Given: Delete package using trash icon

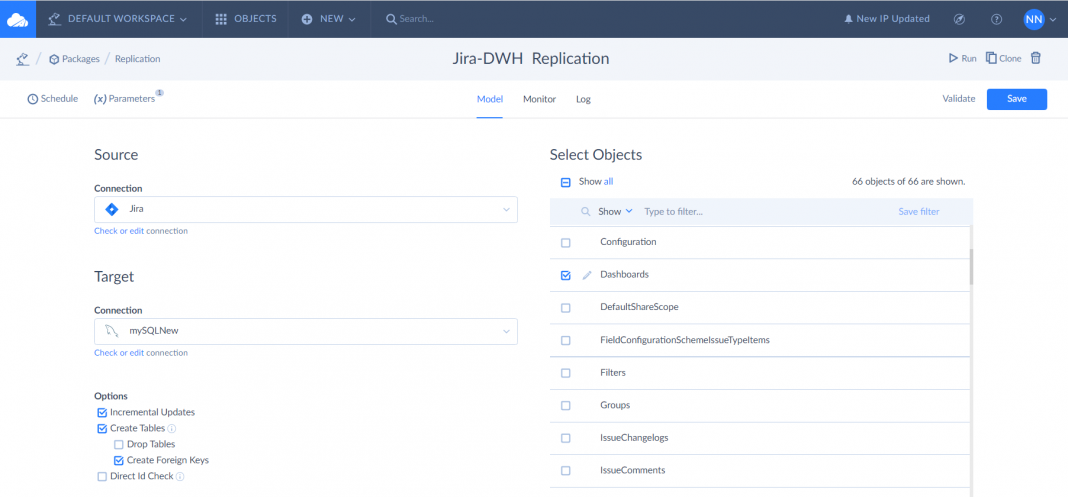Looking at the screenshot, I should point(1036,58).
